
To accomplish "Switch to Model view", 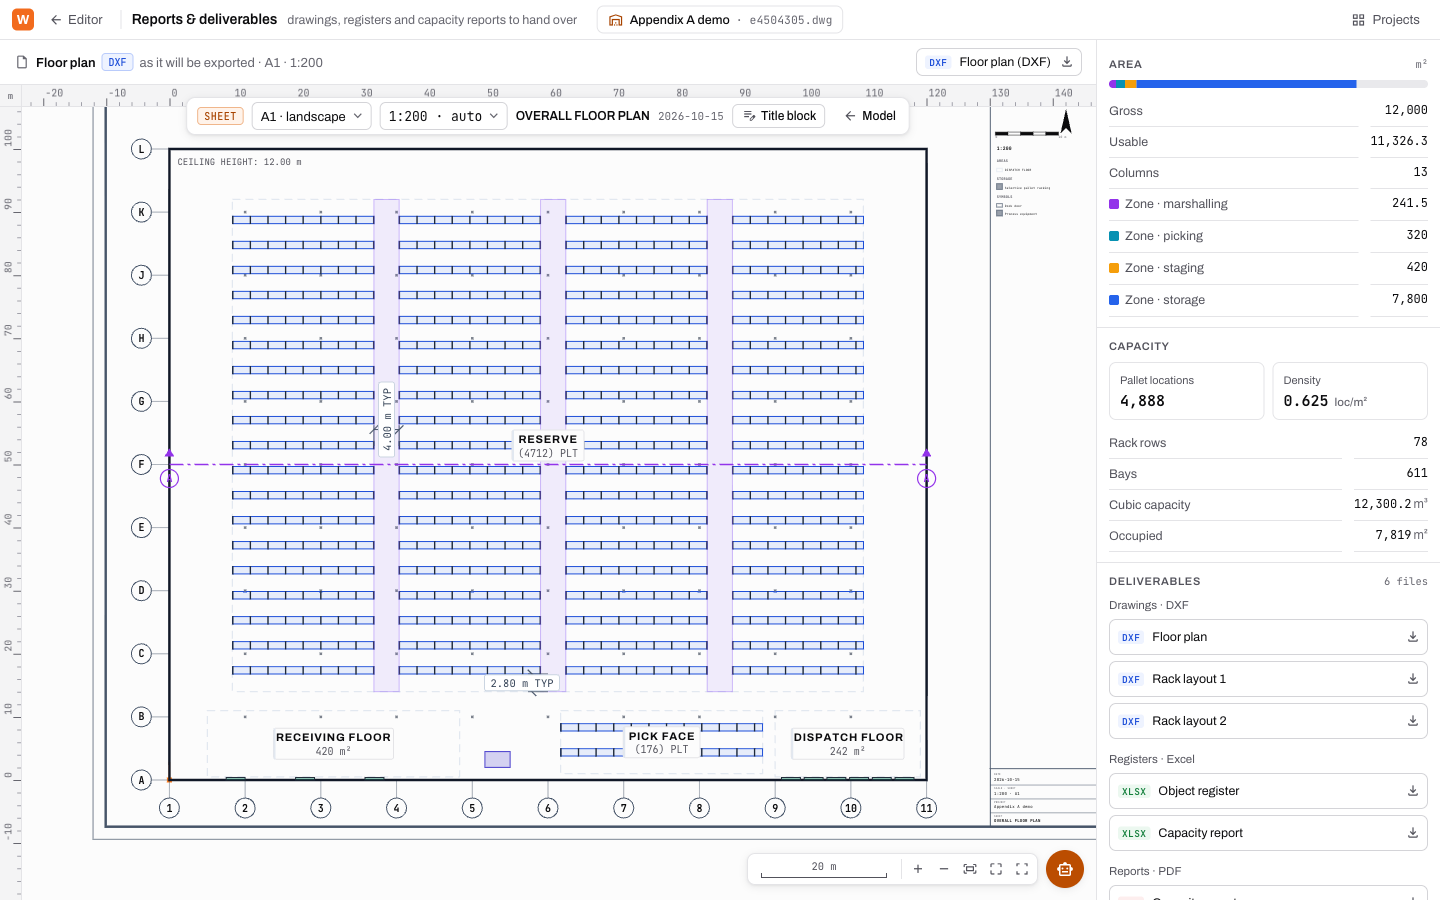I will [870, 116].
